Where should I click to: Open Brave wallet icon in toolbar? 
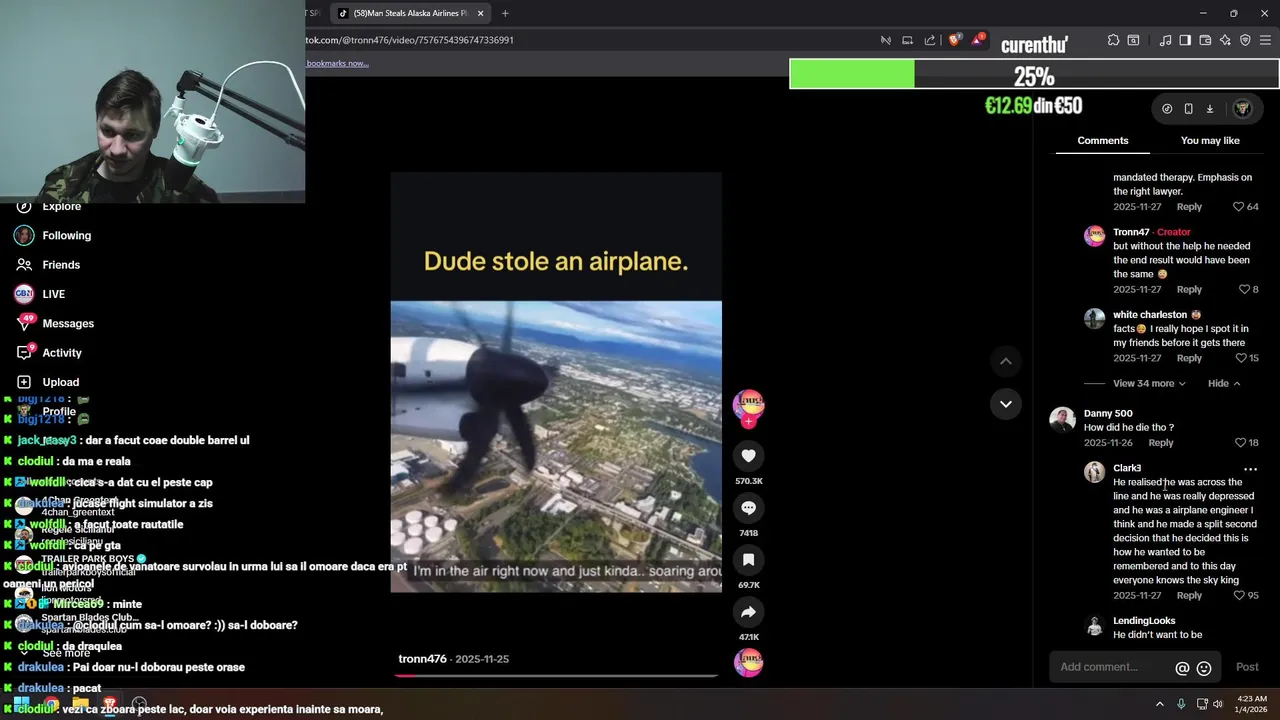tap(1205, 40)
